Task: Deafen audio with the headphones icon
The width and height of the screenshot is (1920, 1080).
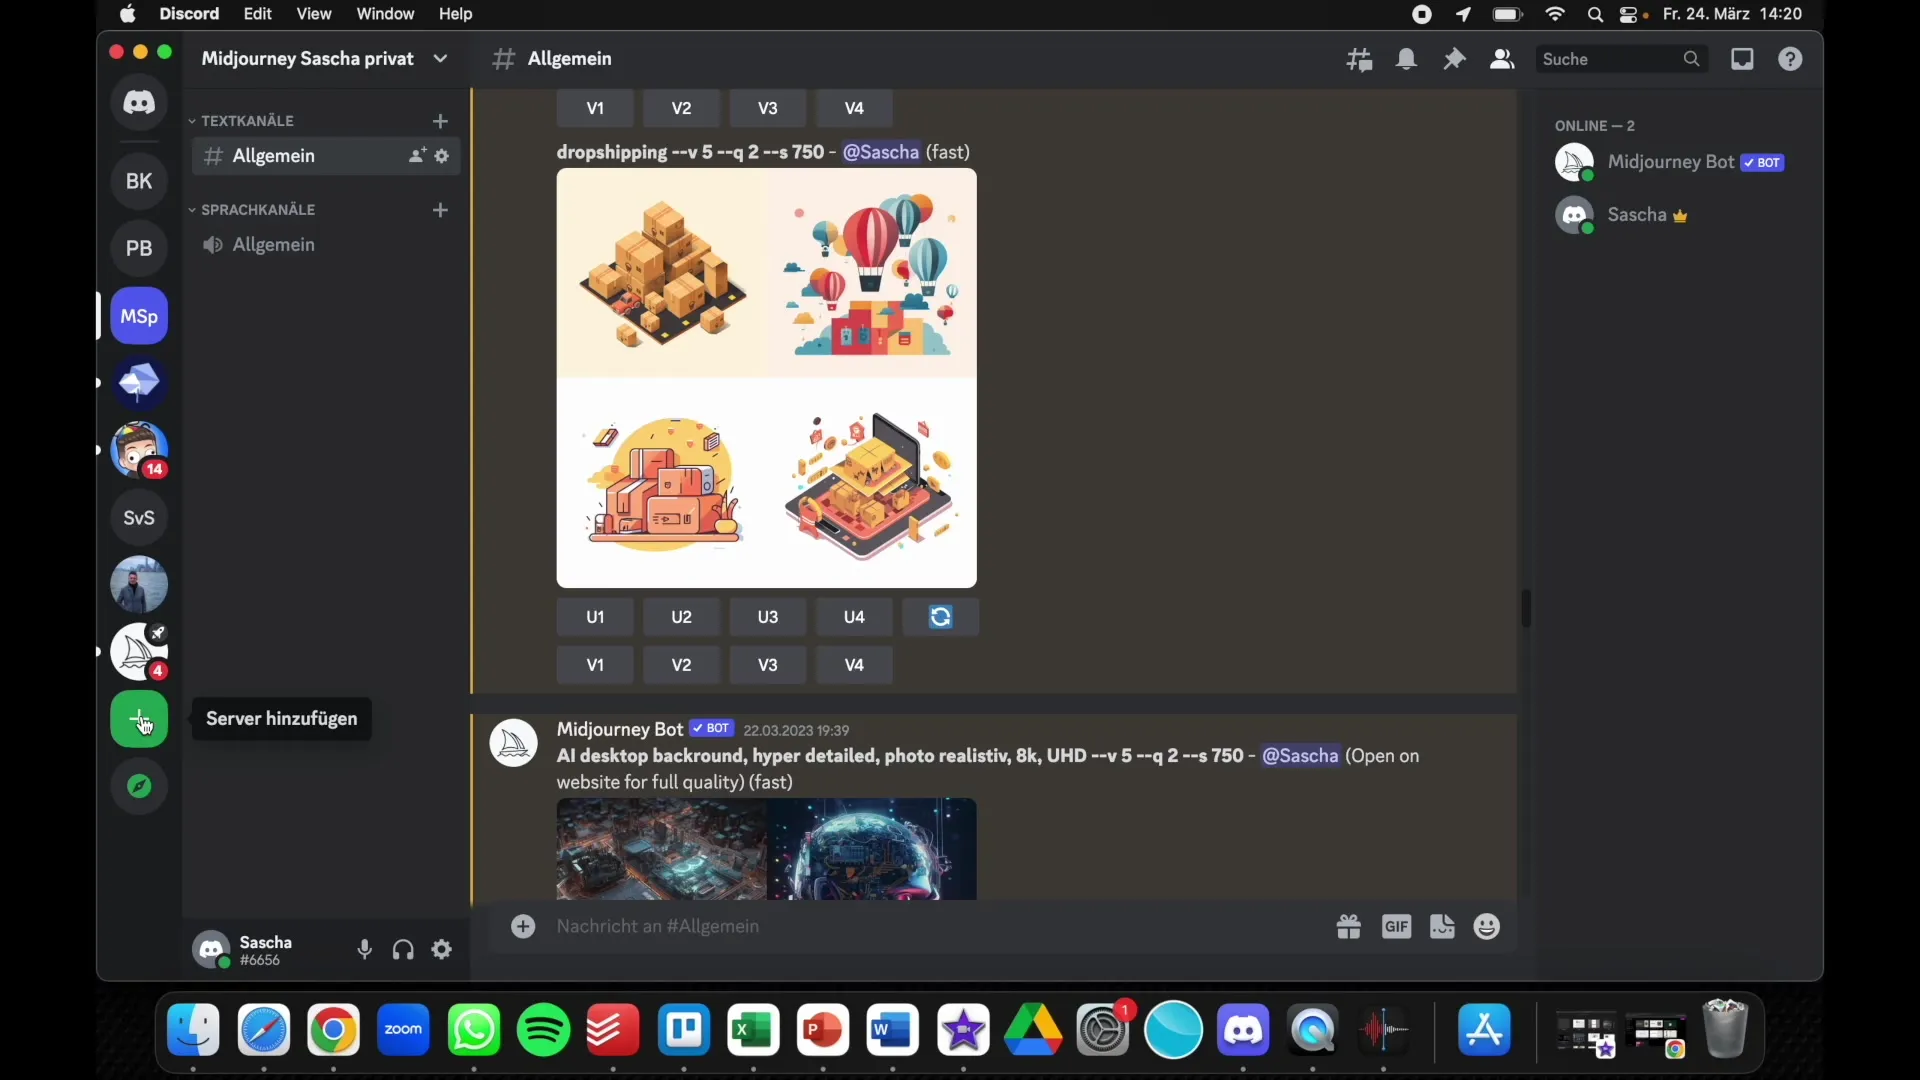Action: coord(403,950)
